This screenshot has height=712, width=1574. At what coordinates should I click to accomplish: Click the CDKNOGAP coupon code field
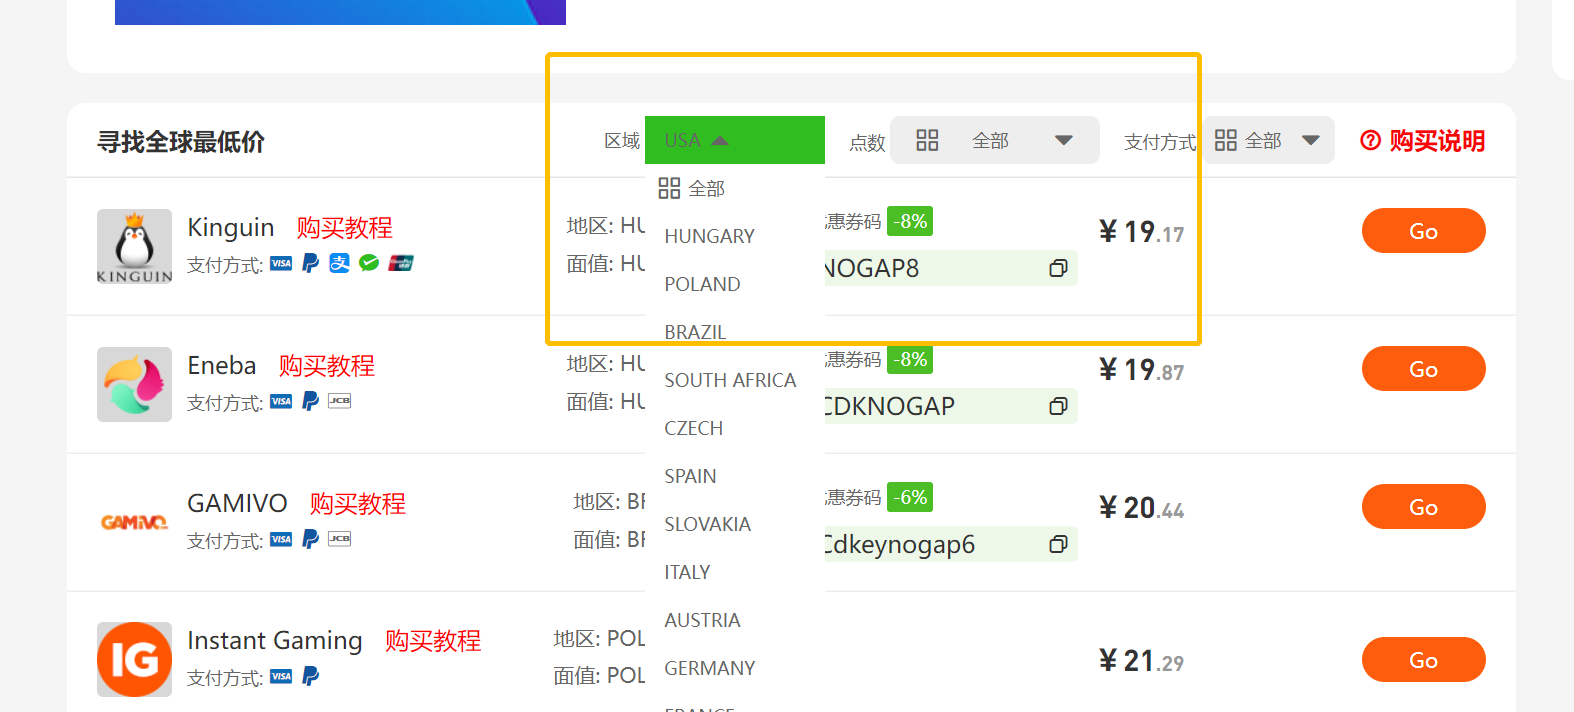(x=951, y=406)
